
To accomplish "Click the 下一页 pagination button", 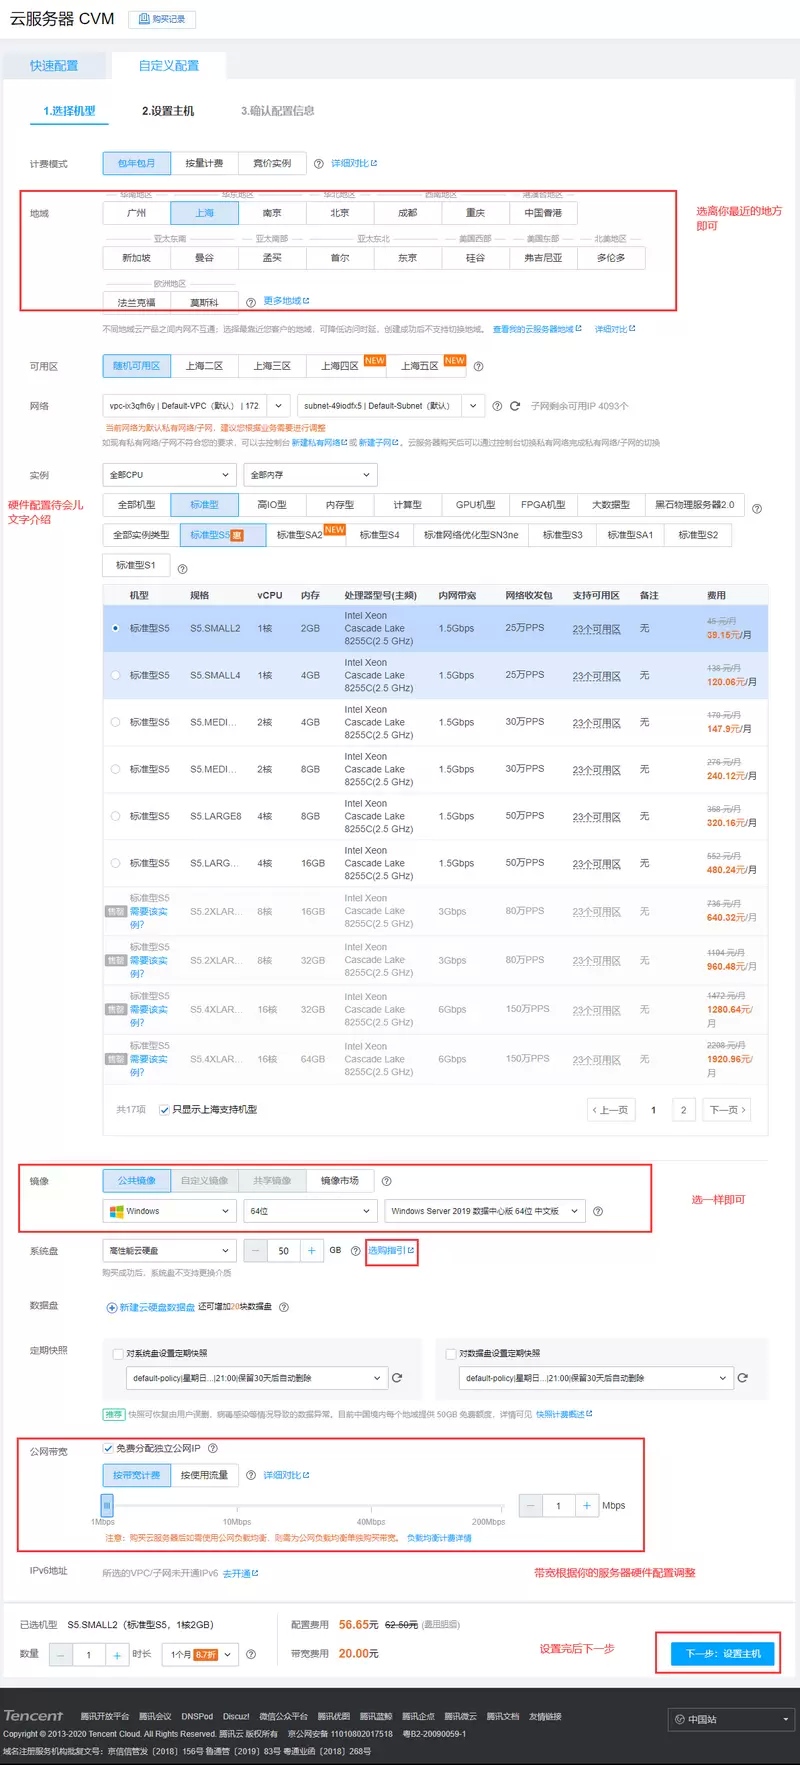I will pyautogui.click(x=727, y=1110).
